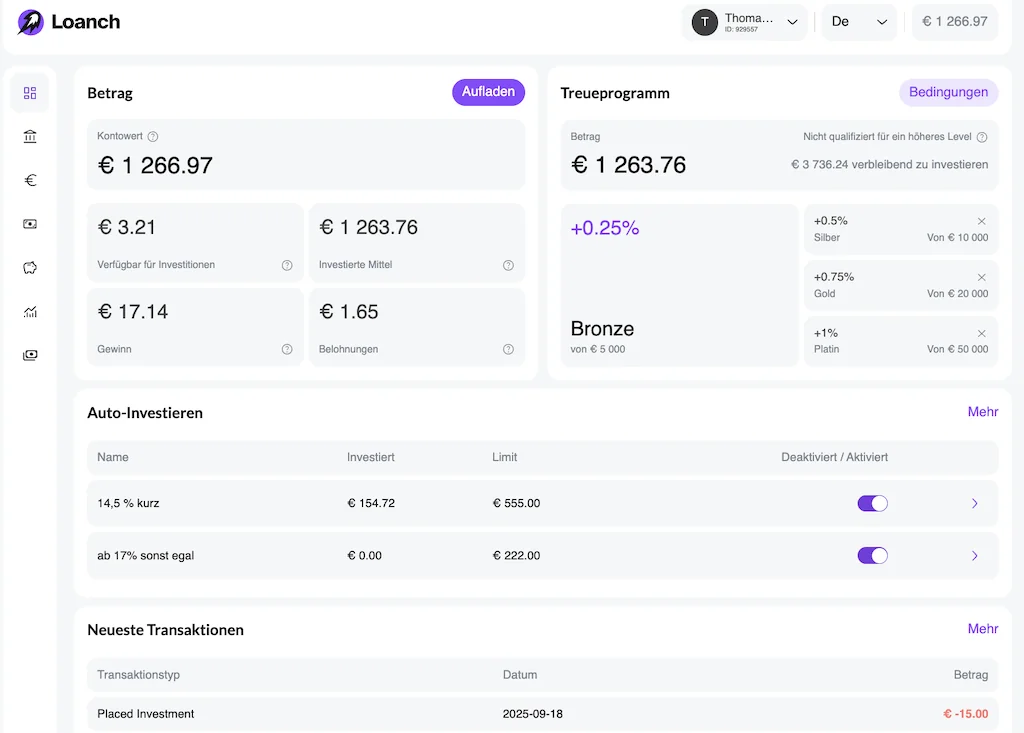The height and width of the screenshot is (733, 1024).
Task: Disable the '14,5 % kurz' auto-invest toggle
Action: click(x=872, y=504)
